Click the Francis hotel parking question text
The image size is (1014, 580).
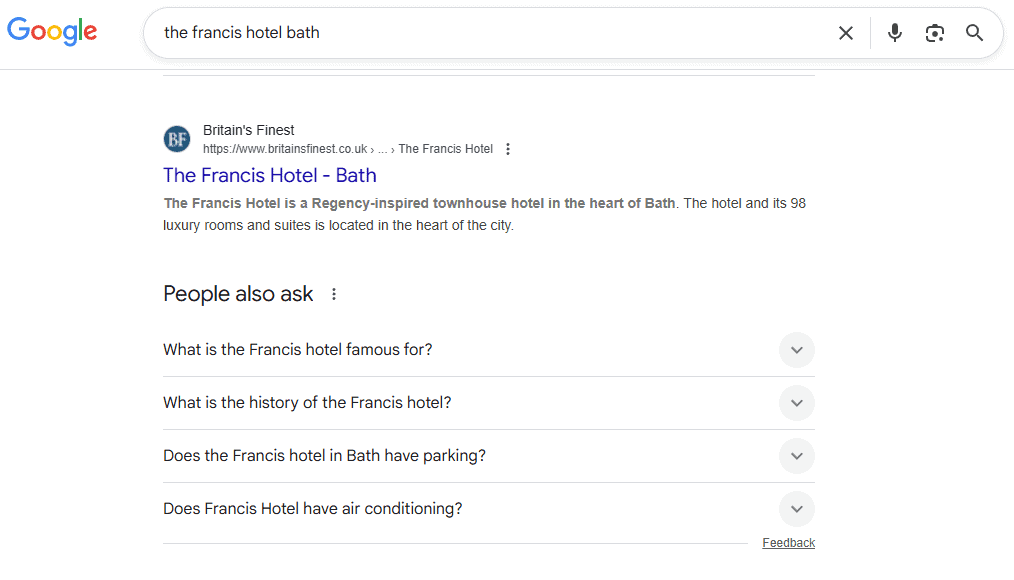324,455
